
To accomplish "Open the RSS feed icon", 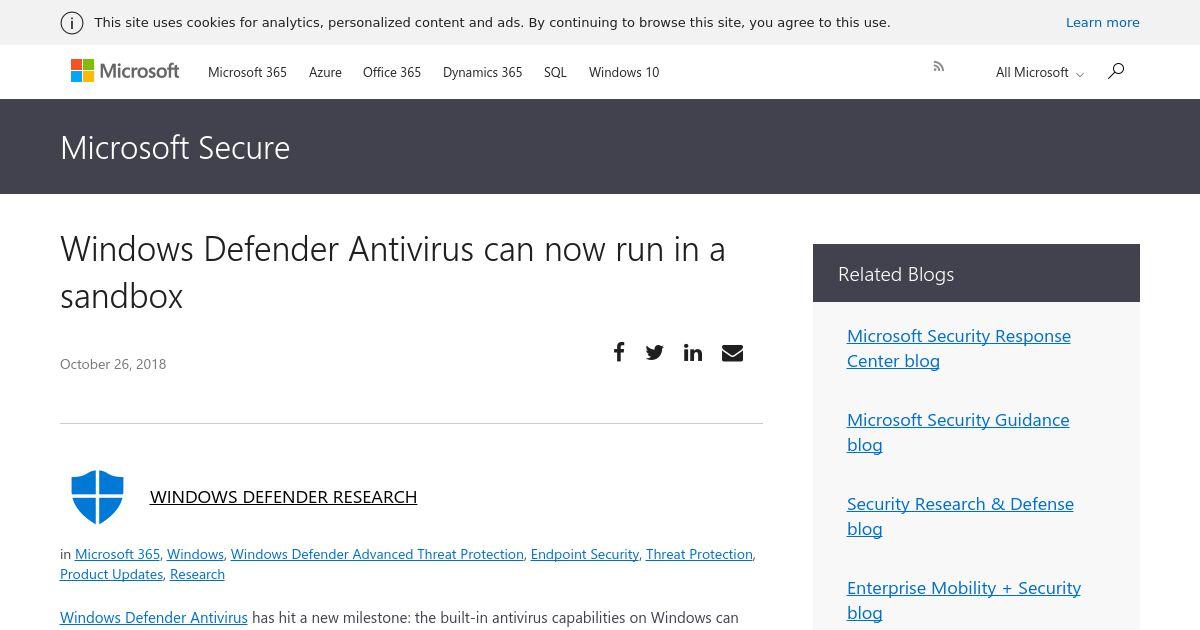I will pos(938,67).
